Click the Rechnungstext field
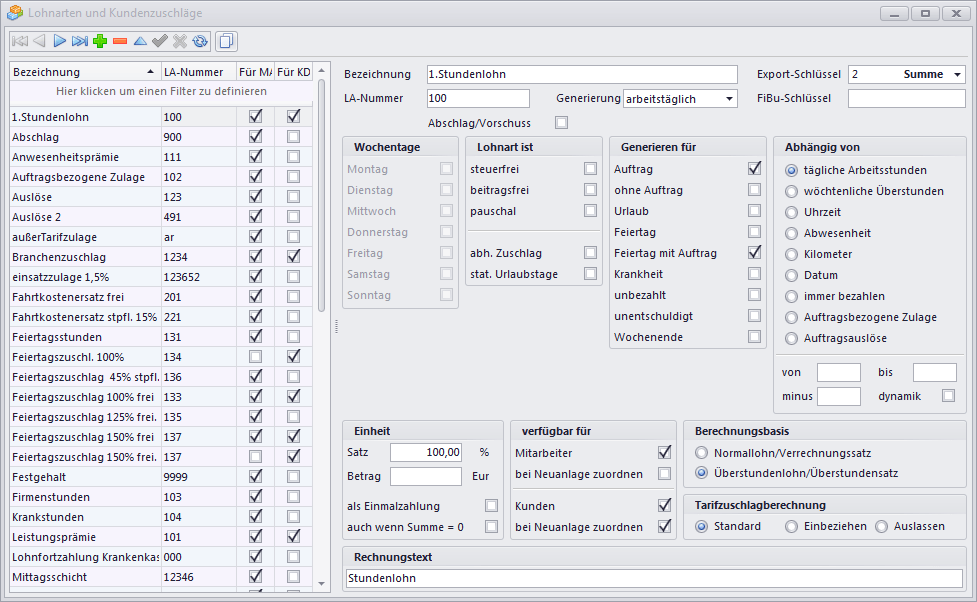 click(x=654, y=578)
